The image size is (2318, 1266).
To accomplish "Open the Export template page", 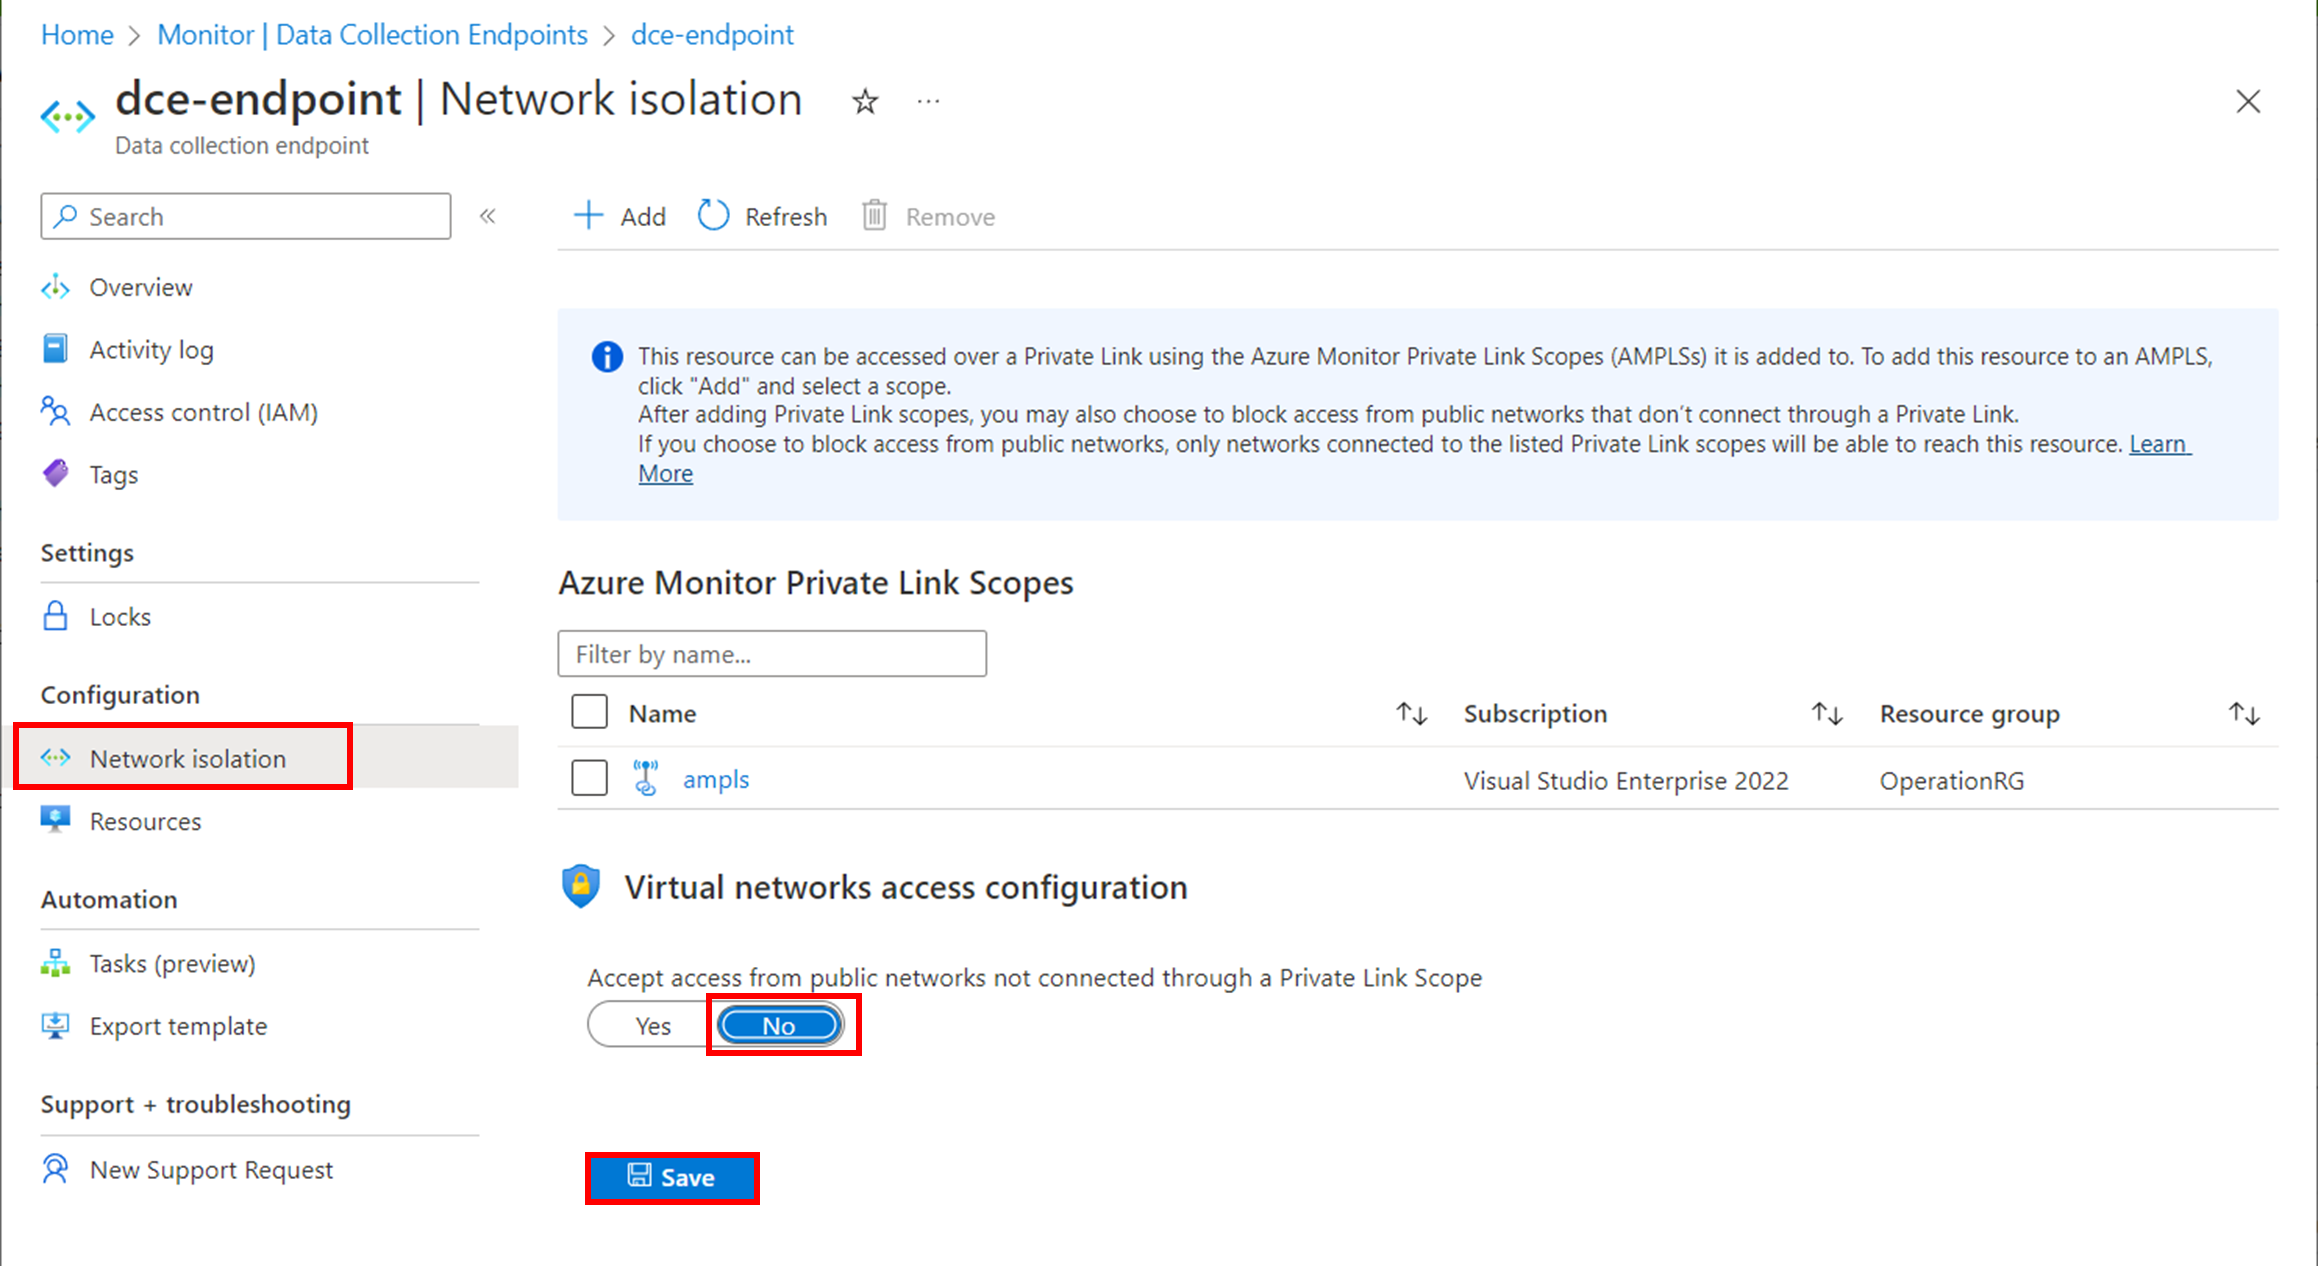I will (177, 1025).
